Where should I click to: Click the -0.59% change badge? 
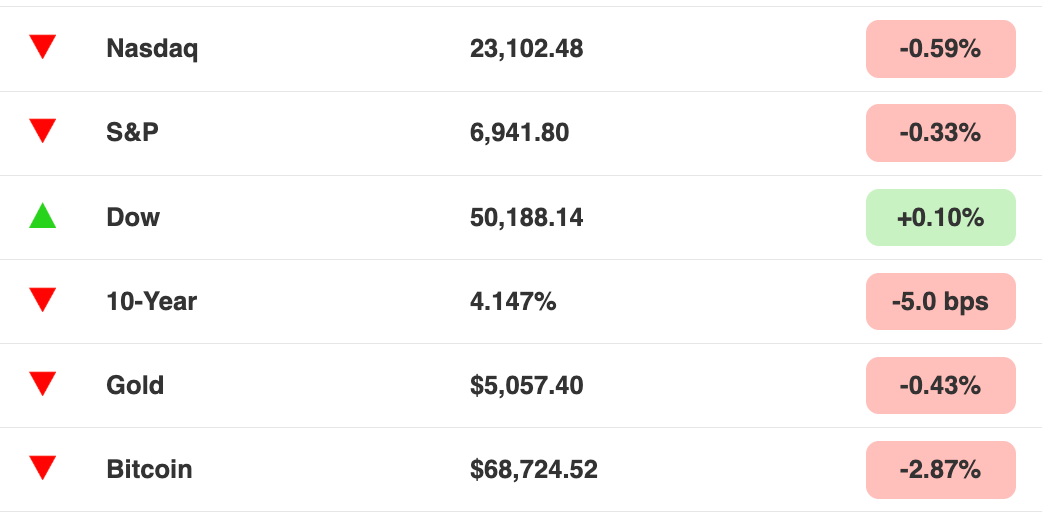coord(940,49)
